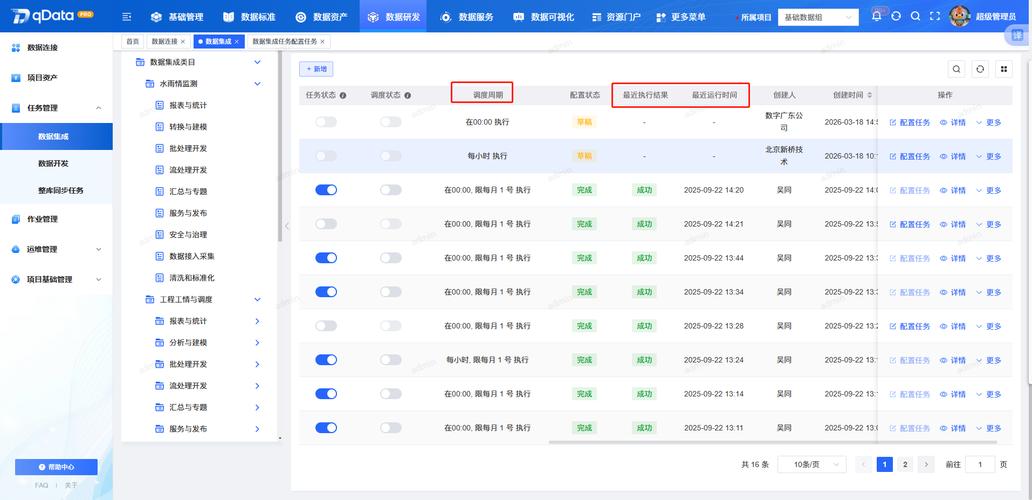Open the 基础管理 top menu
1032x500 pixels.
tap(177, 17)
